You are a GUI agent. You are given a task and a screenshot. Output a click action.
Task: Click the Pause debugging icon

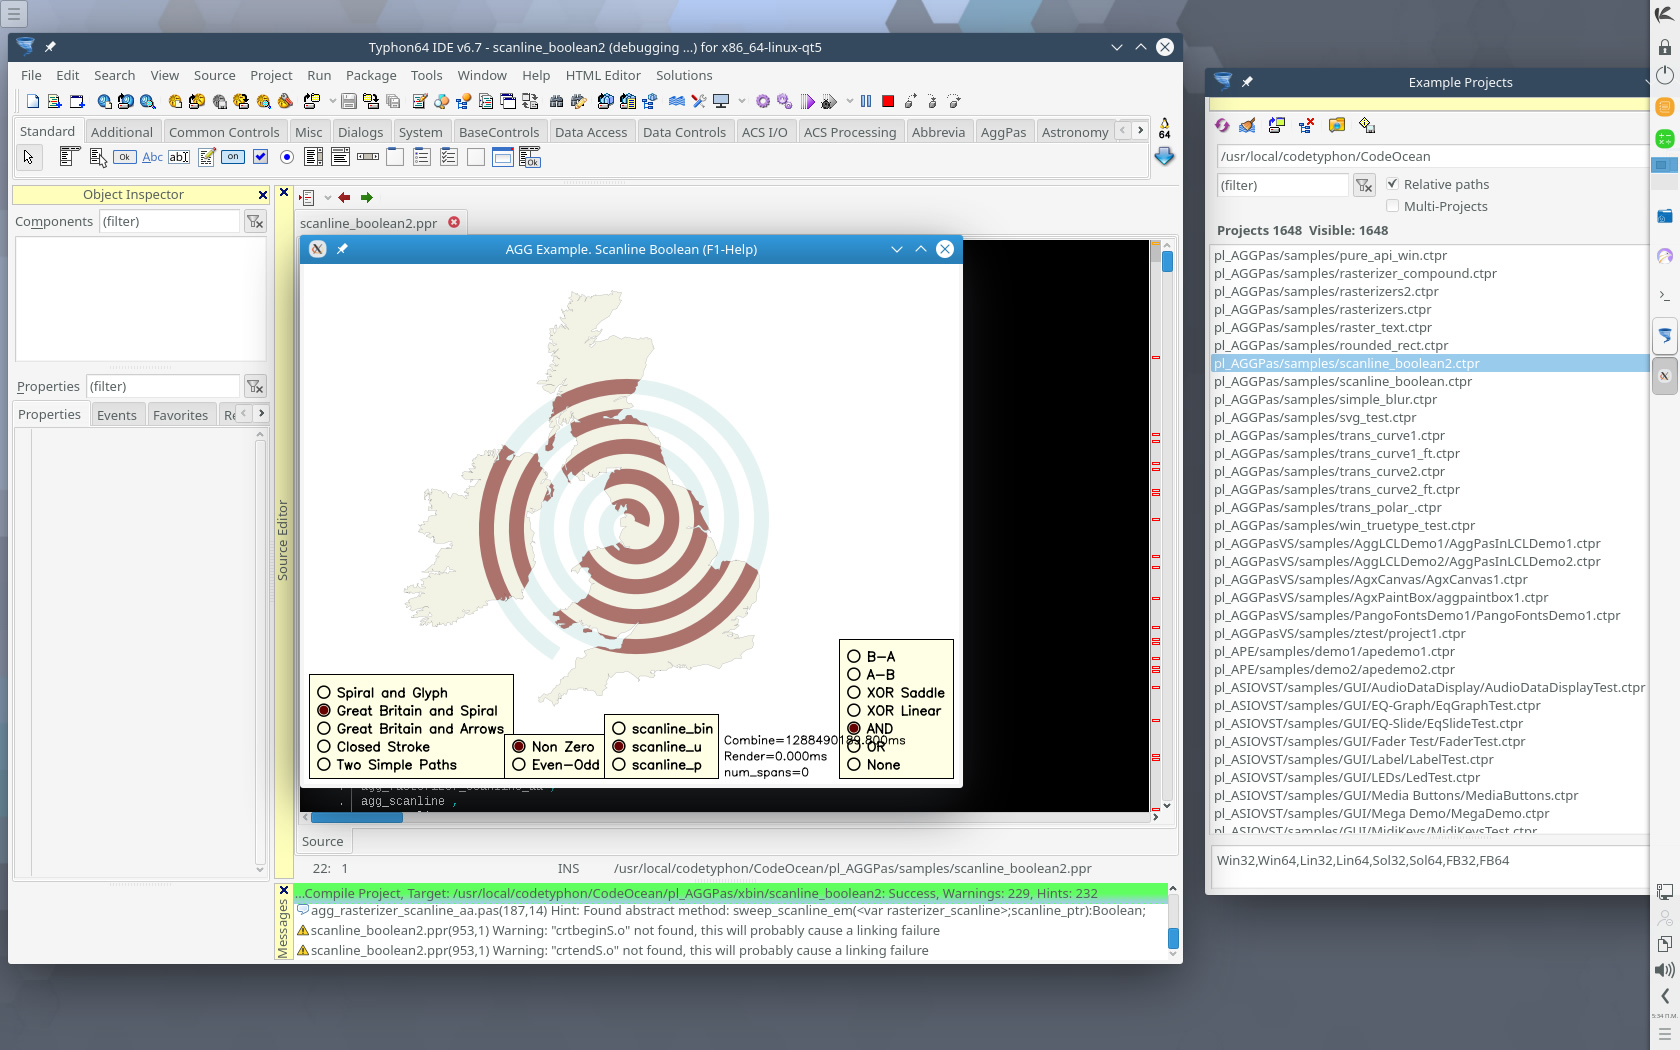(x=866, y=101)
